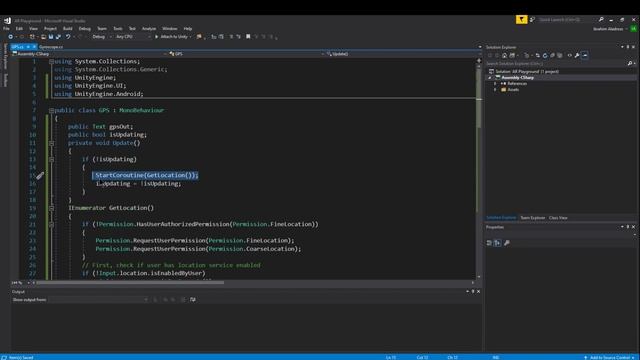Screen dimensions: 640x360
Task: Open the Any CPU platform dropdown
Action: click(133, 37)
